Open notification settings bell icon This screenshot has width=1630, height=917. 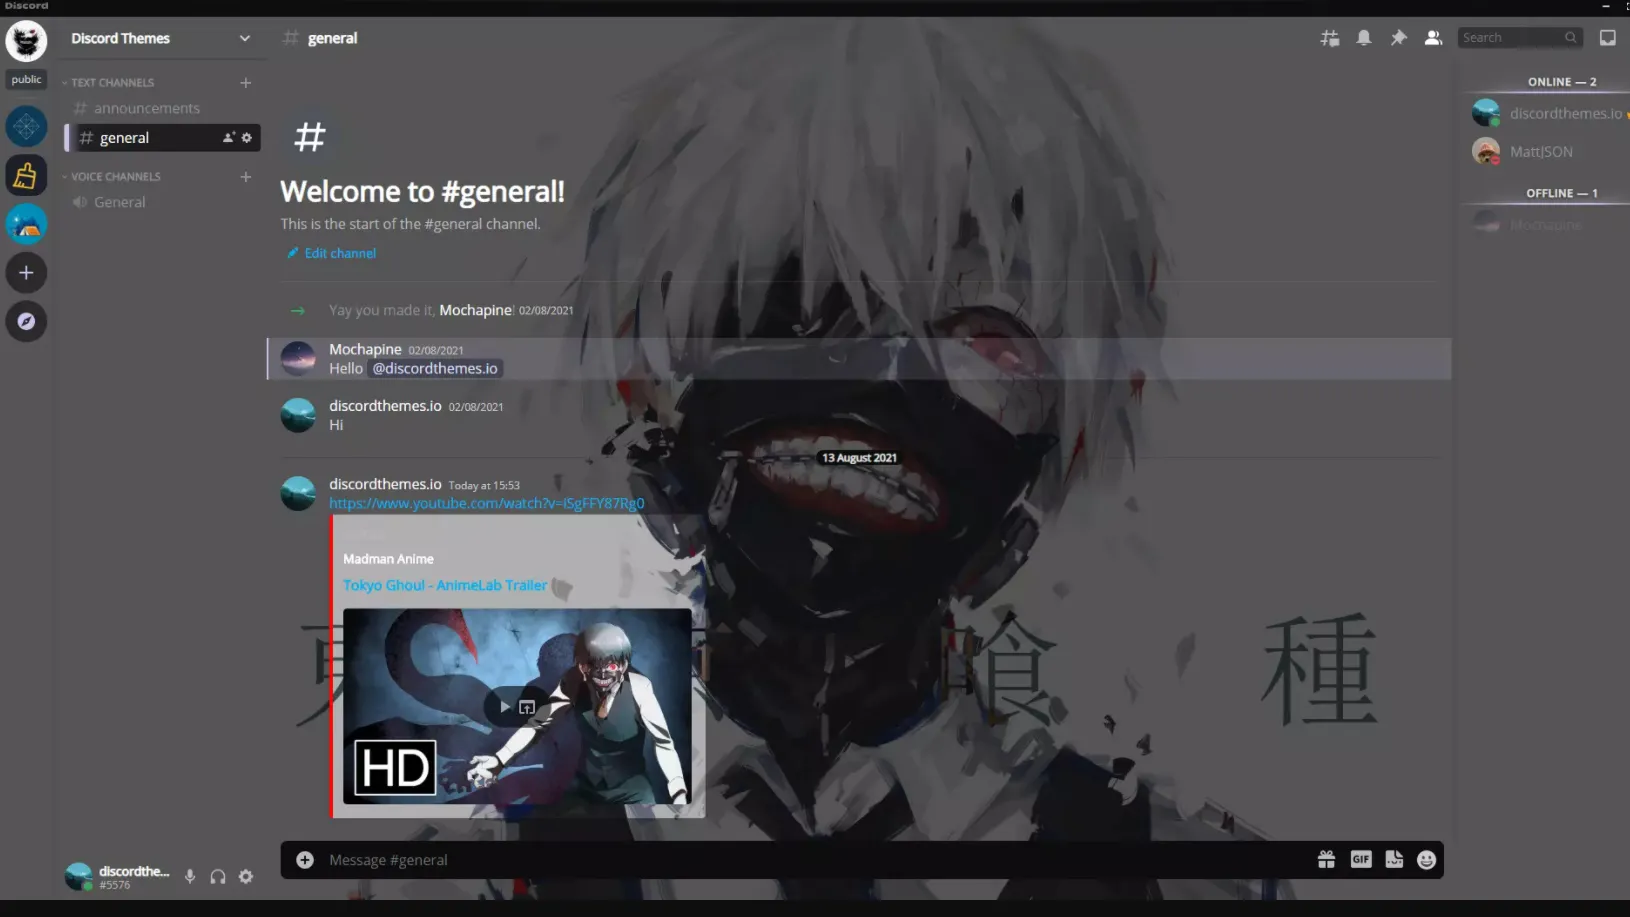coord(1364,38)
